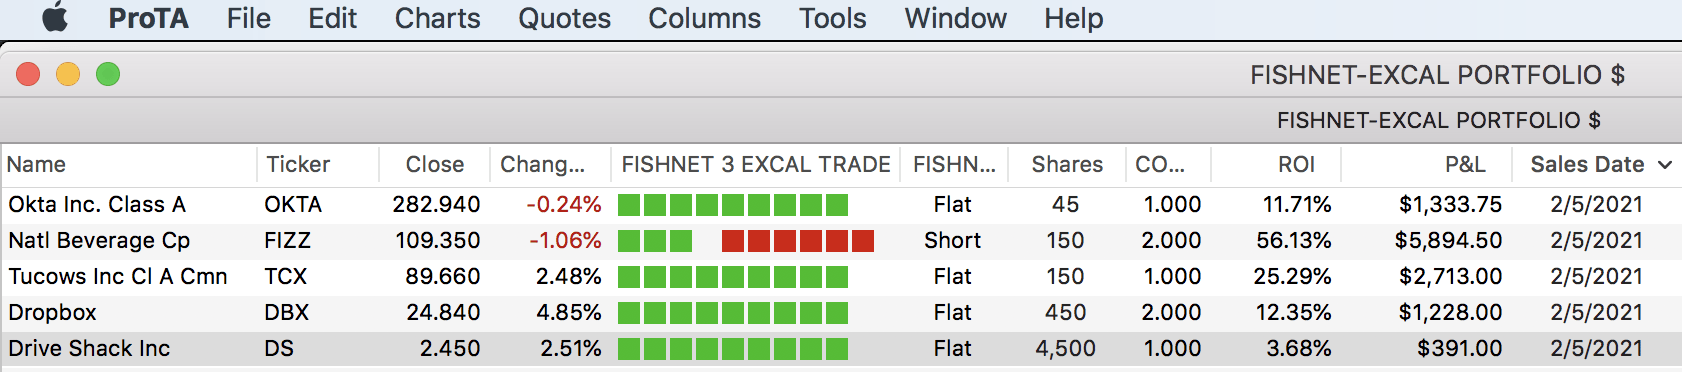
Task: Click the green trade indicator bar for DBX
Action: coord(733,313)
